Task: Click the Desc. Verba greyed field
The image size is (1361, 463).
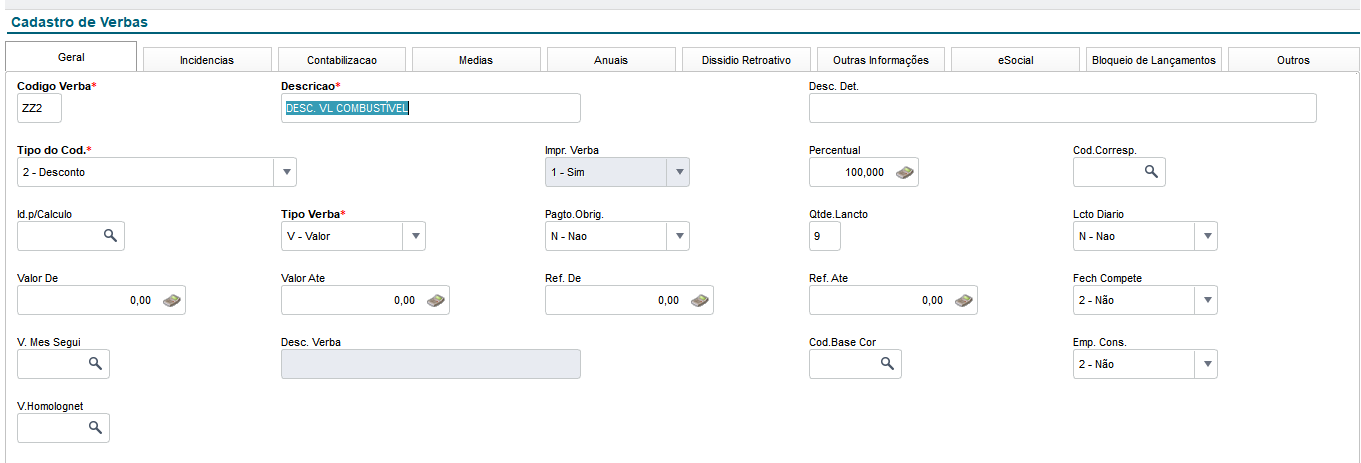Action: click(431, 364)
